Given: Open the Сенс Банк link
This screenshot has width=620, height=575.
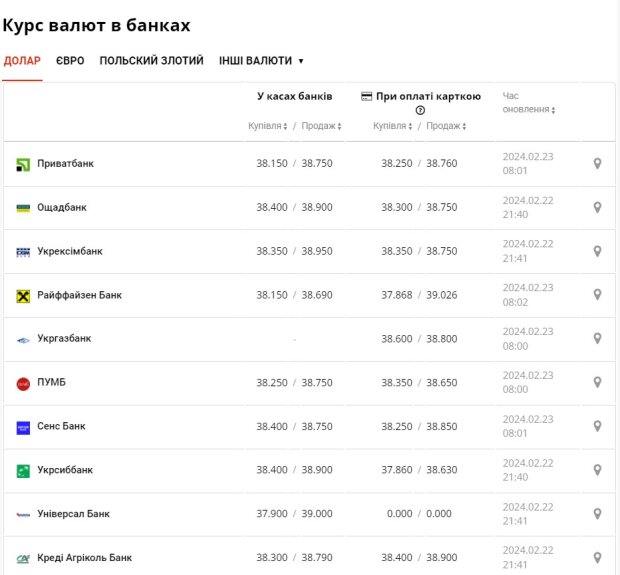Looking at the screenshot, I should tap(61, 427).
